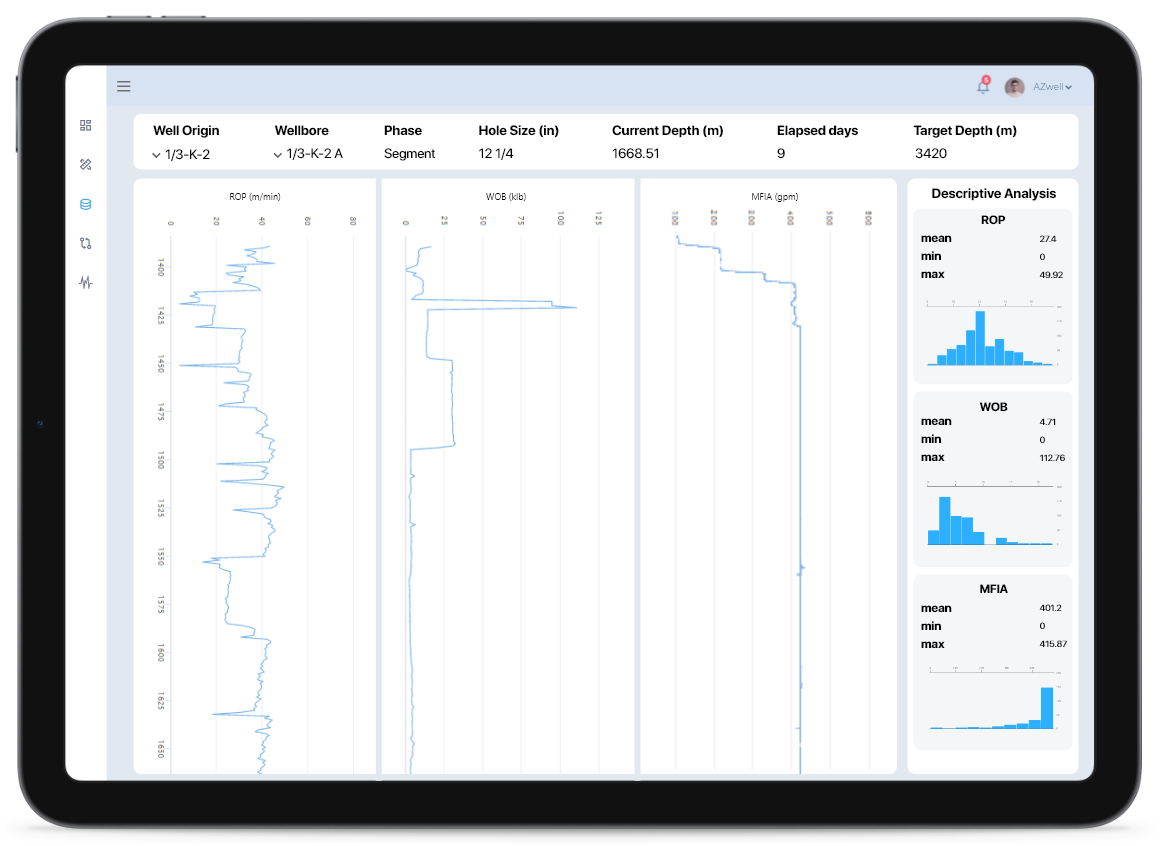
Task: Click the user profile avatar
Action: point(1014,87)
